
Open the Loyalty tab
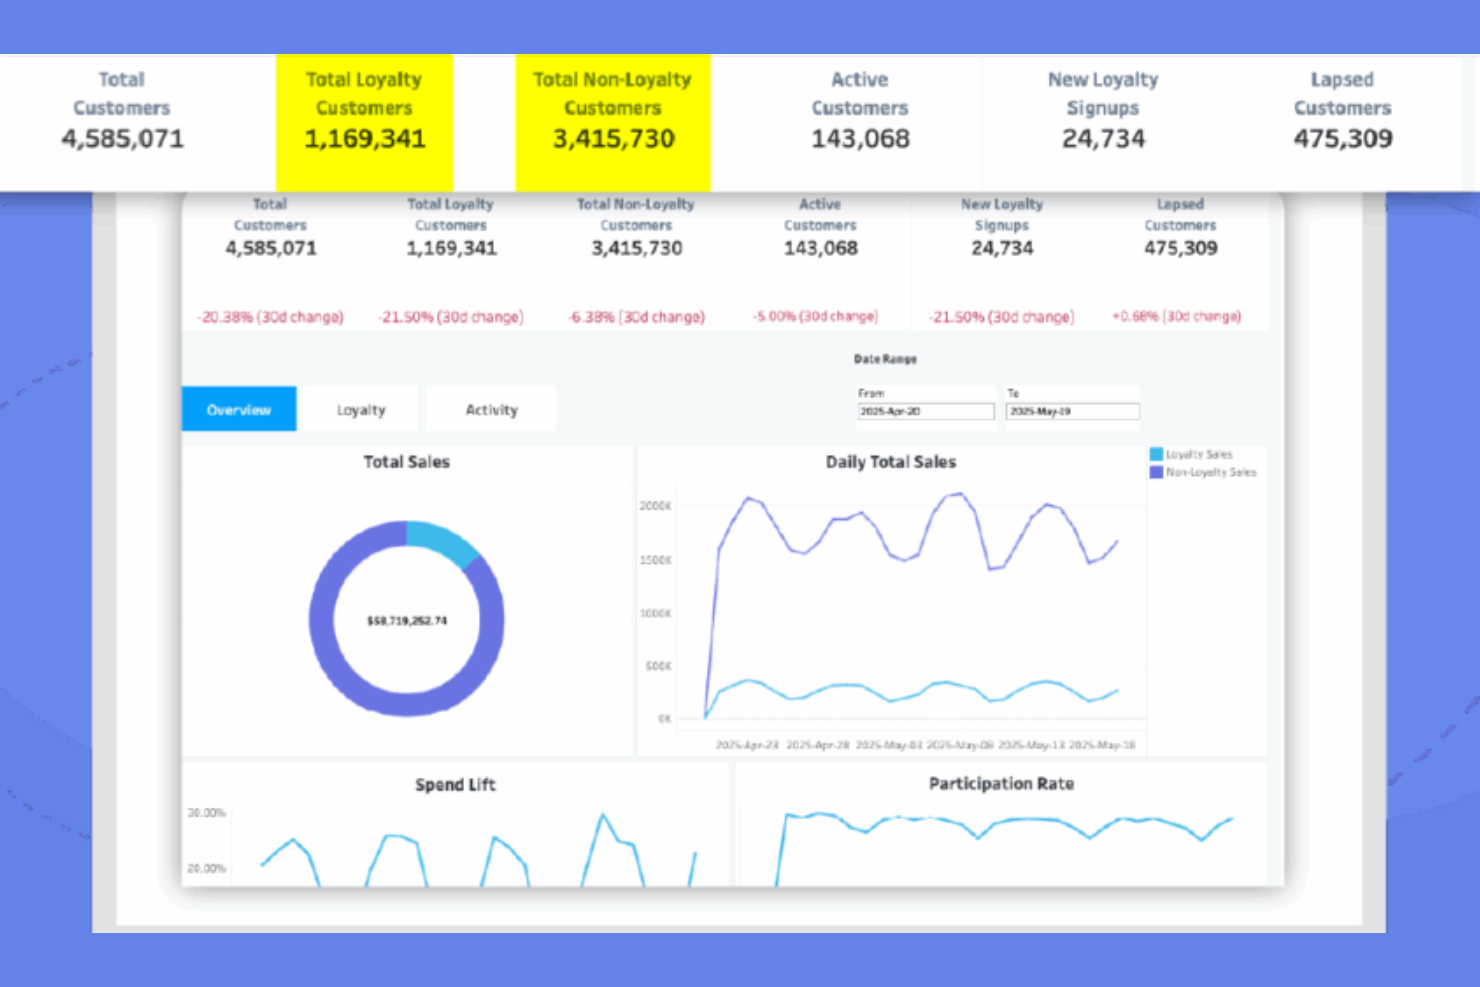tap(361, 409)
